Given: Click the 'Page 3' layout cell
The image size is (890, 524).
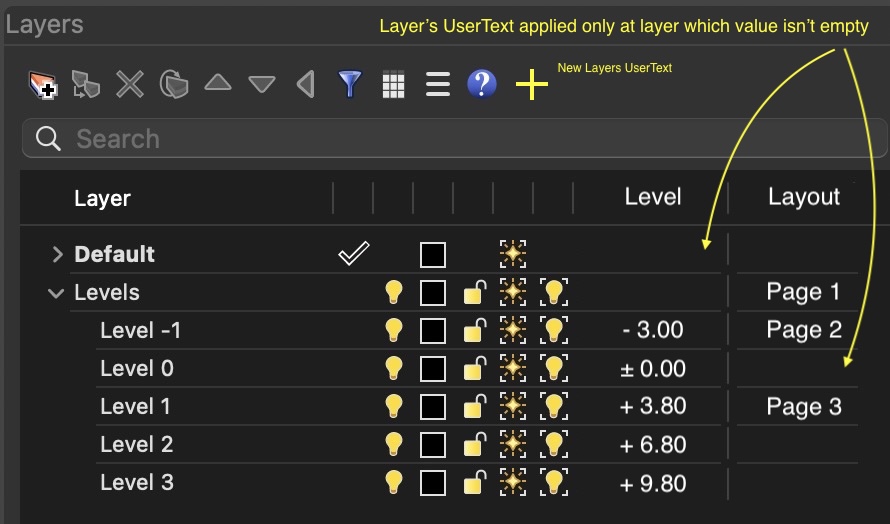Looking at the screenshot, I should click(x=804, y=407).
